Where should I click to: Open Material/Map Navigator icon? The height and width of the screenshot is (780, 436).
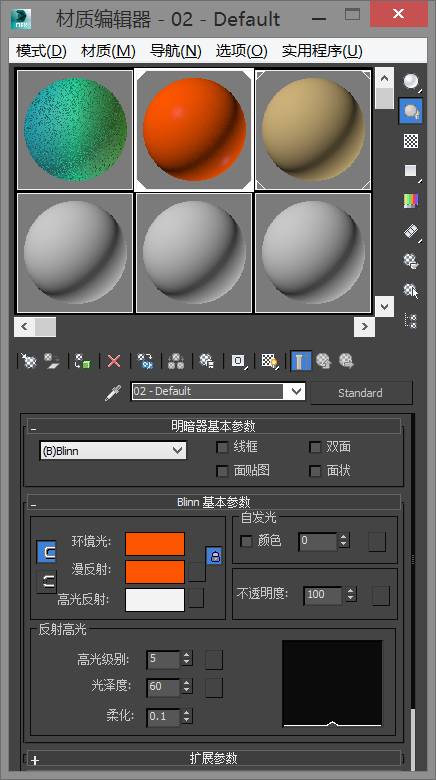pyautogui.click(x=411, y=321)
